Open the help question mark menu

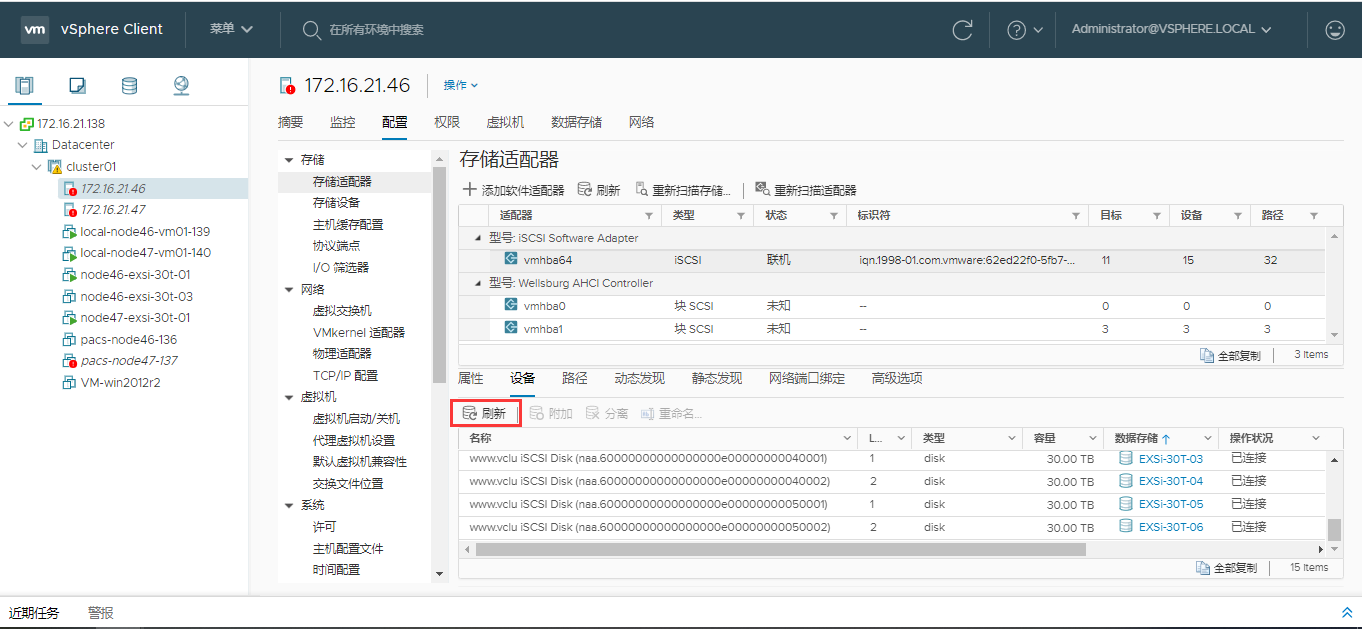pos(1025,30)
